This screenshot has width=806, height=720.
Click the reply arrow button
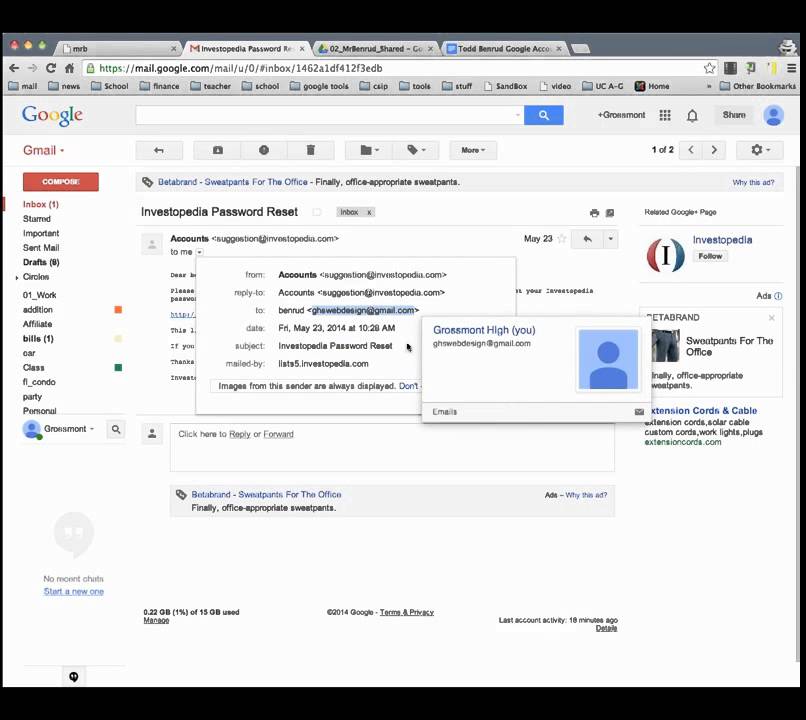[x=587, y=239]
